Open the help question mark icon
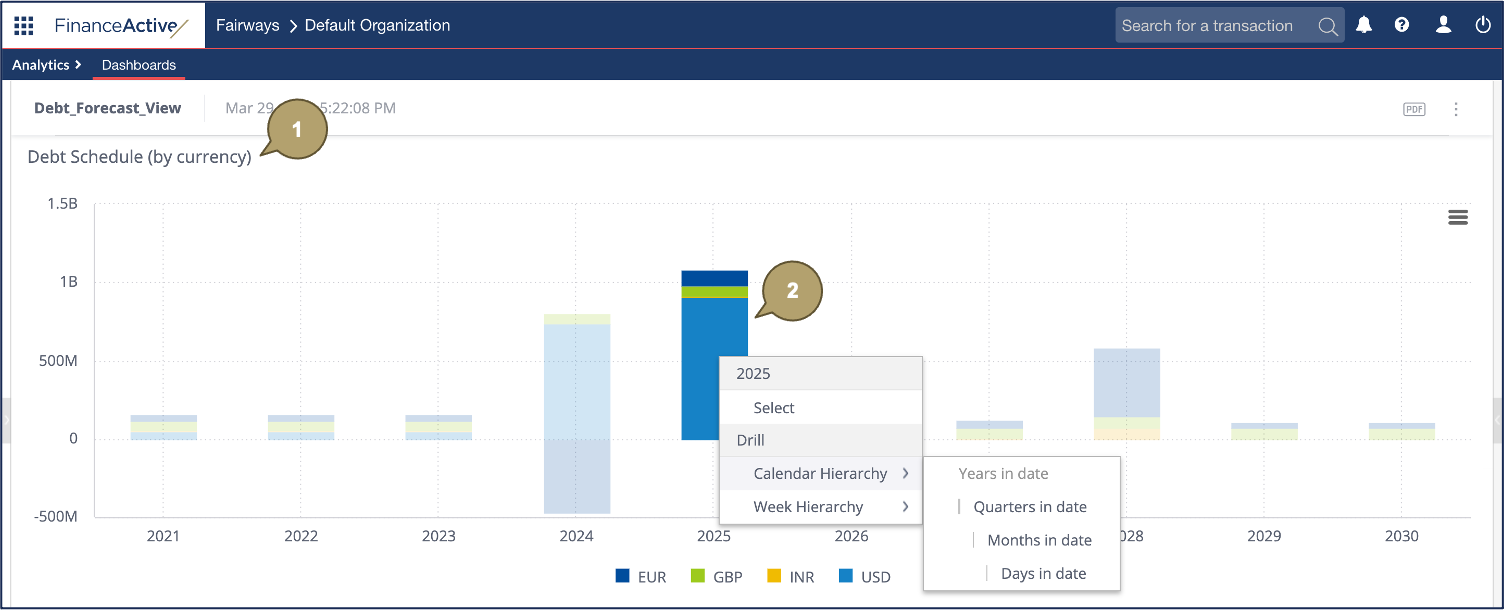The height and width of the screenshot is (610, 1504). tap(1402, 26)
